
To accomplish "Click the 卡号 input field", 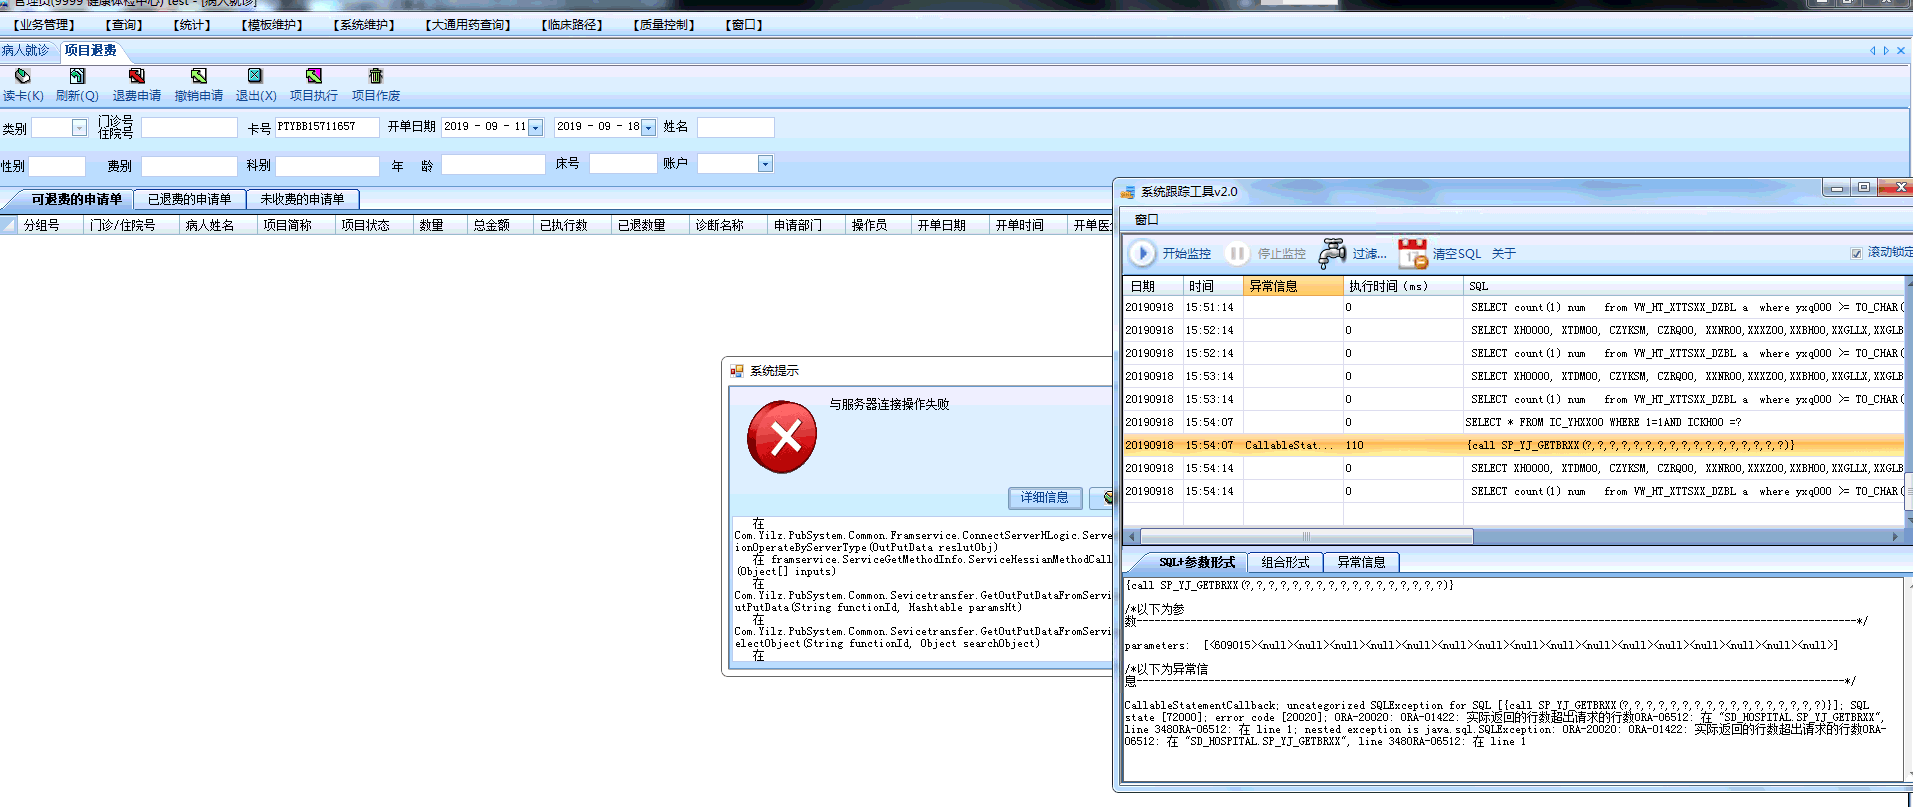I will [327, 127].
